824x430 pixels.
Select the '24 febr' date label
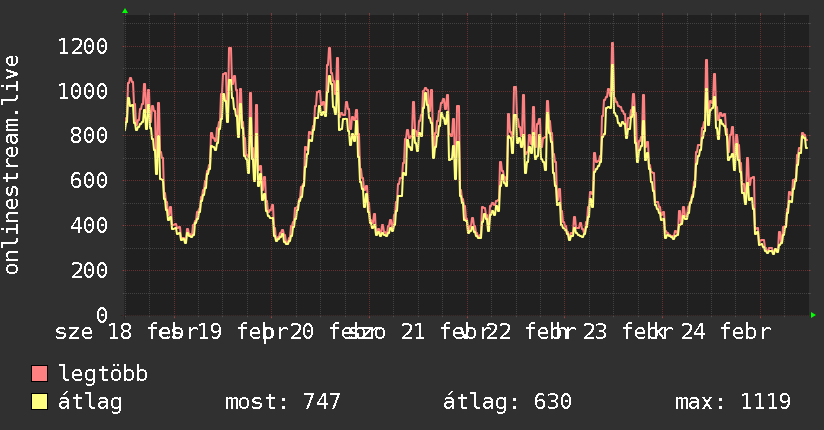[725, 332]
